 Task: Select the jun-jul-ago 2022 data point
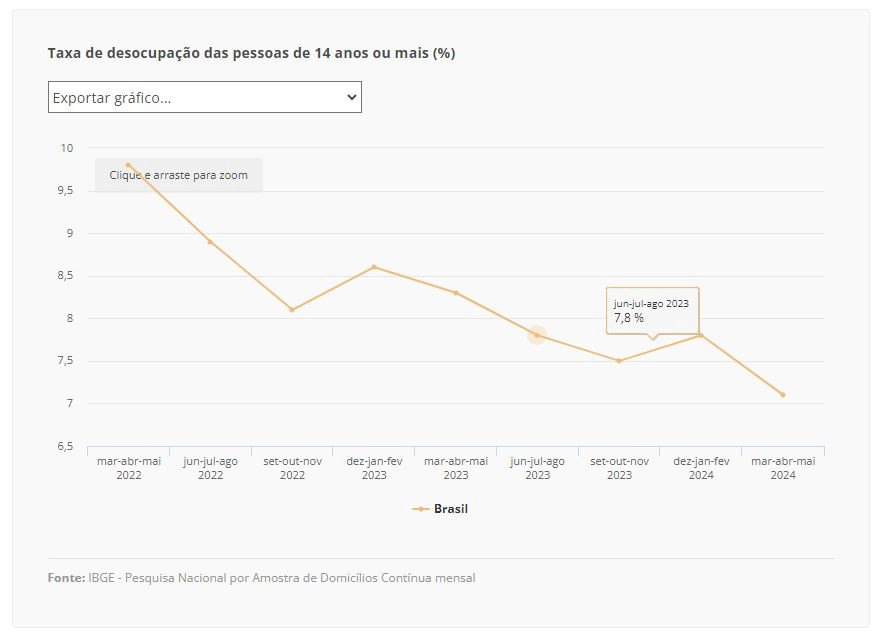[x=210, y=242]
